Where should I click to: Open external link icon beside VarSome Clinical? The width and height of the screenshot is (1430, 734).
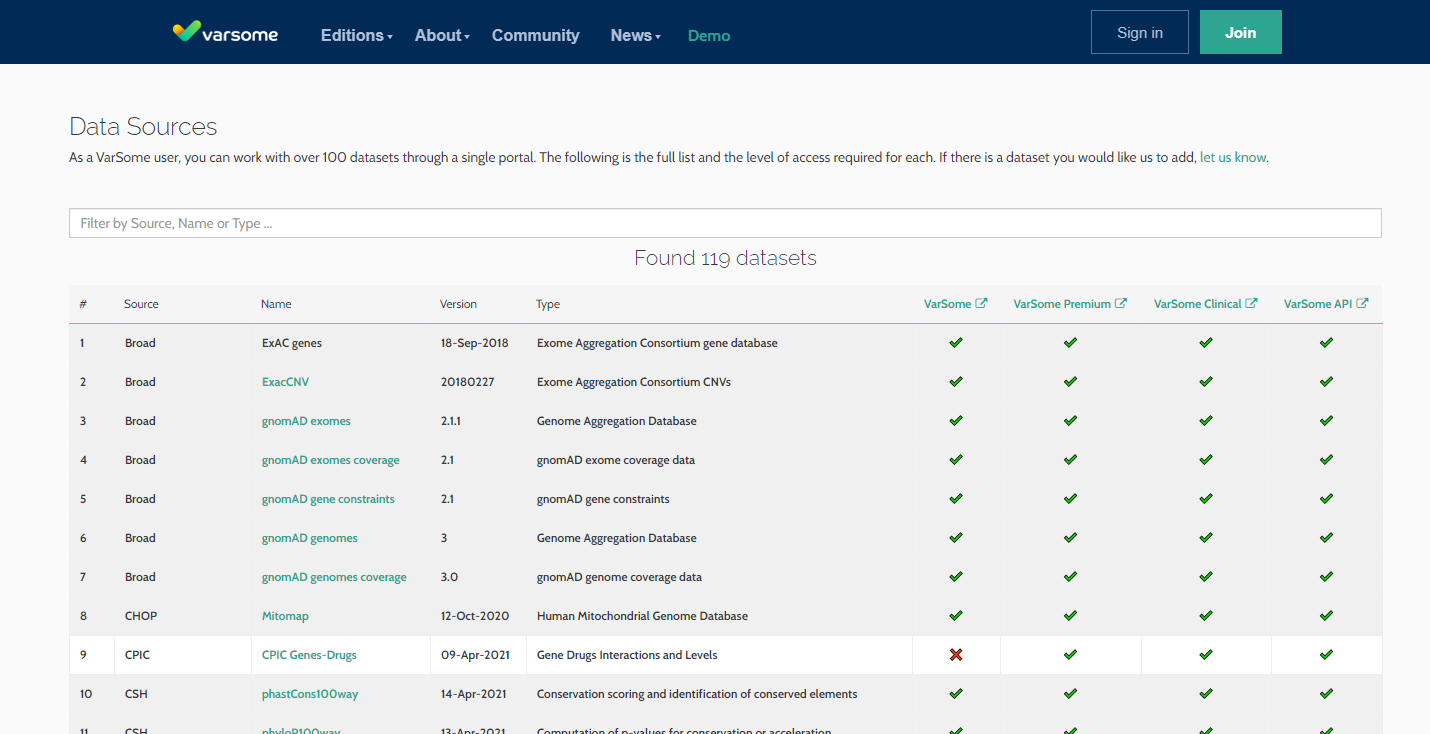tap(1251, 304)
